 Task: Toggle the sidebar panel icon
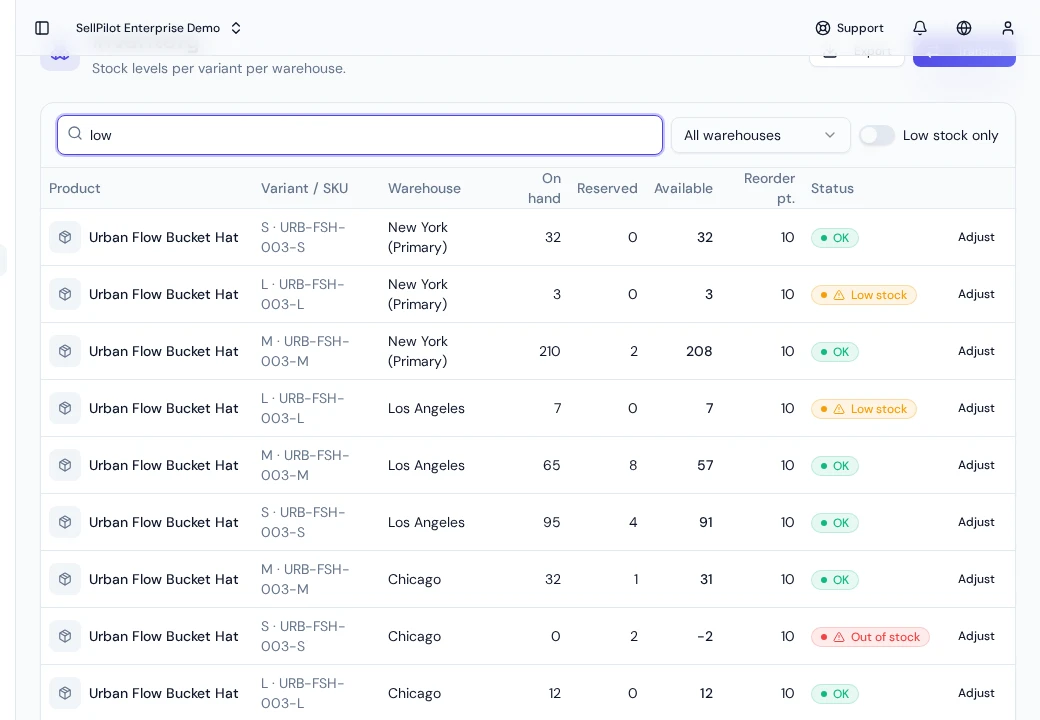[x=42, y=28]
